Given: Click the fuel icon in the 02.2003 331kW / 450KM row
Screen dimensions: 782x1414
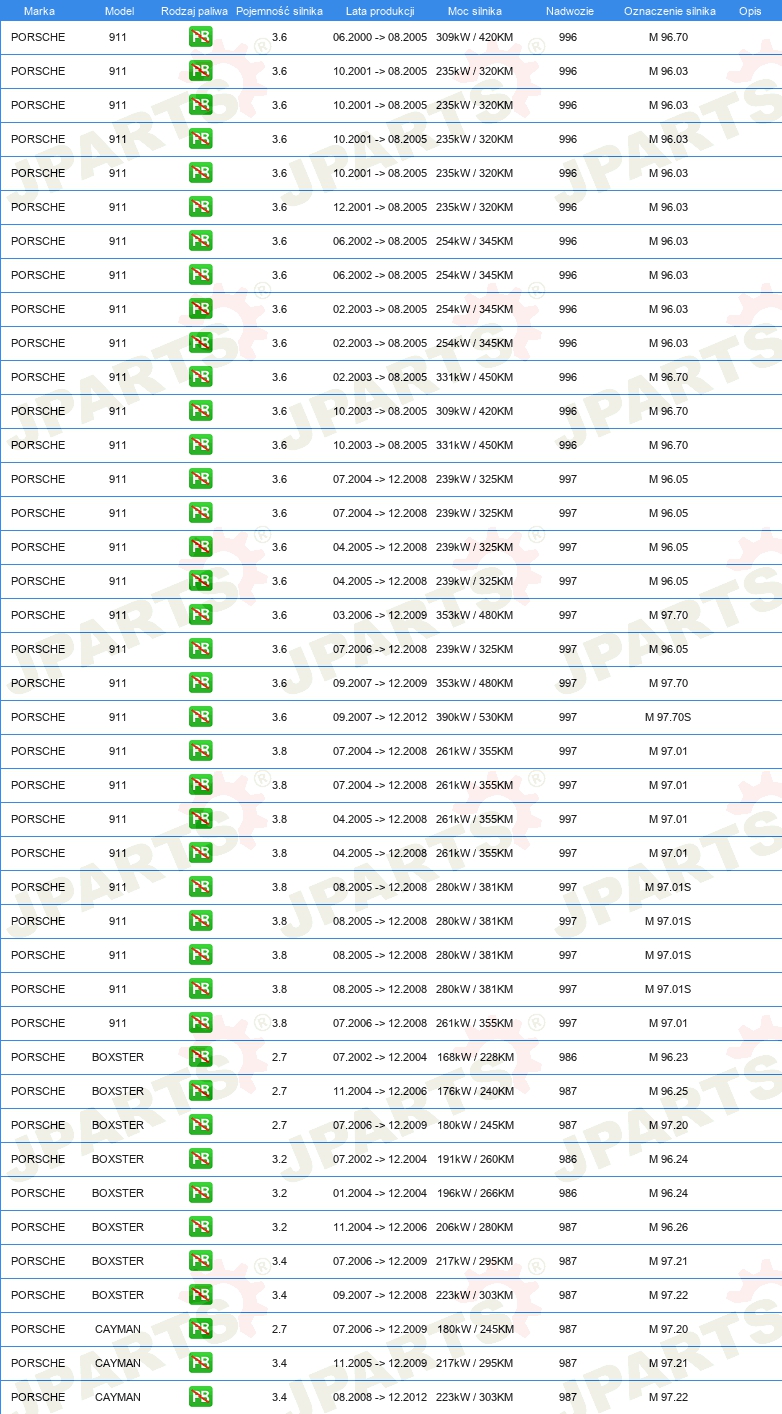Looking at the screenshot, I should [x=200, y=378].
